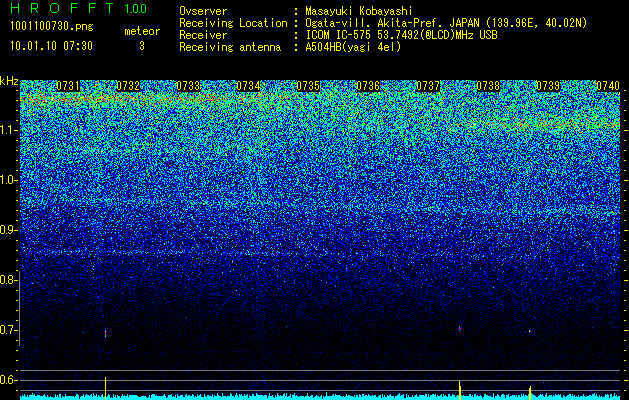Click the Receiving Location label

233,23
